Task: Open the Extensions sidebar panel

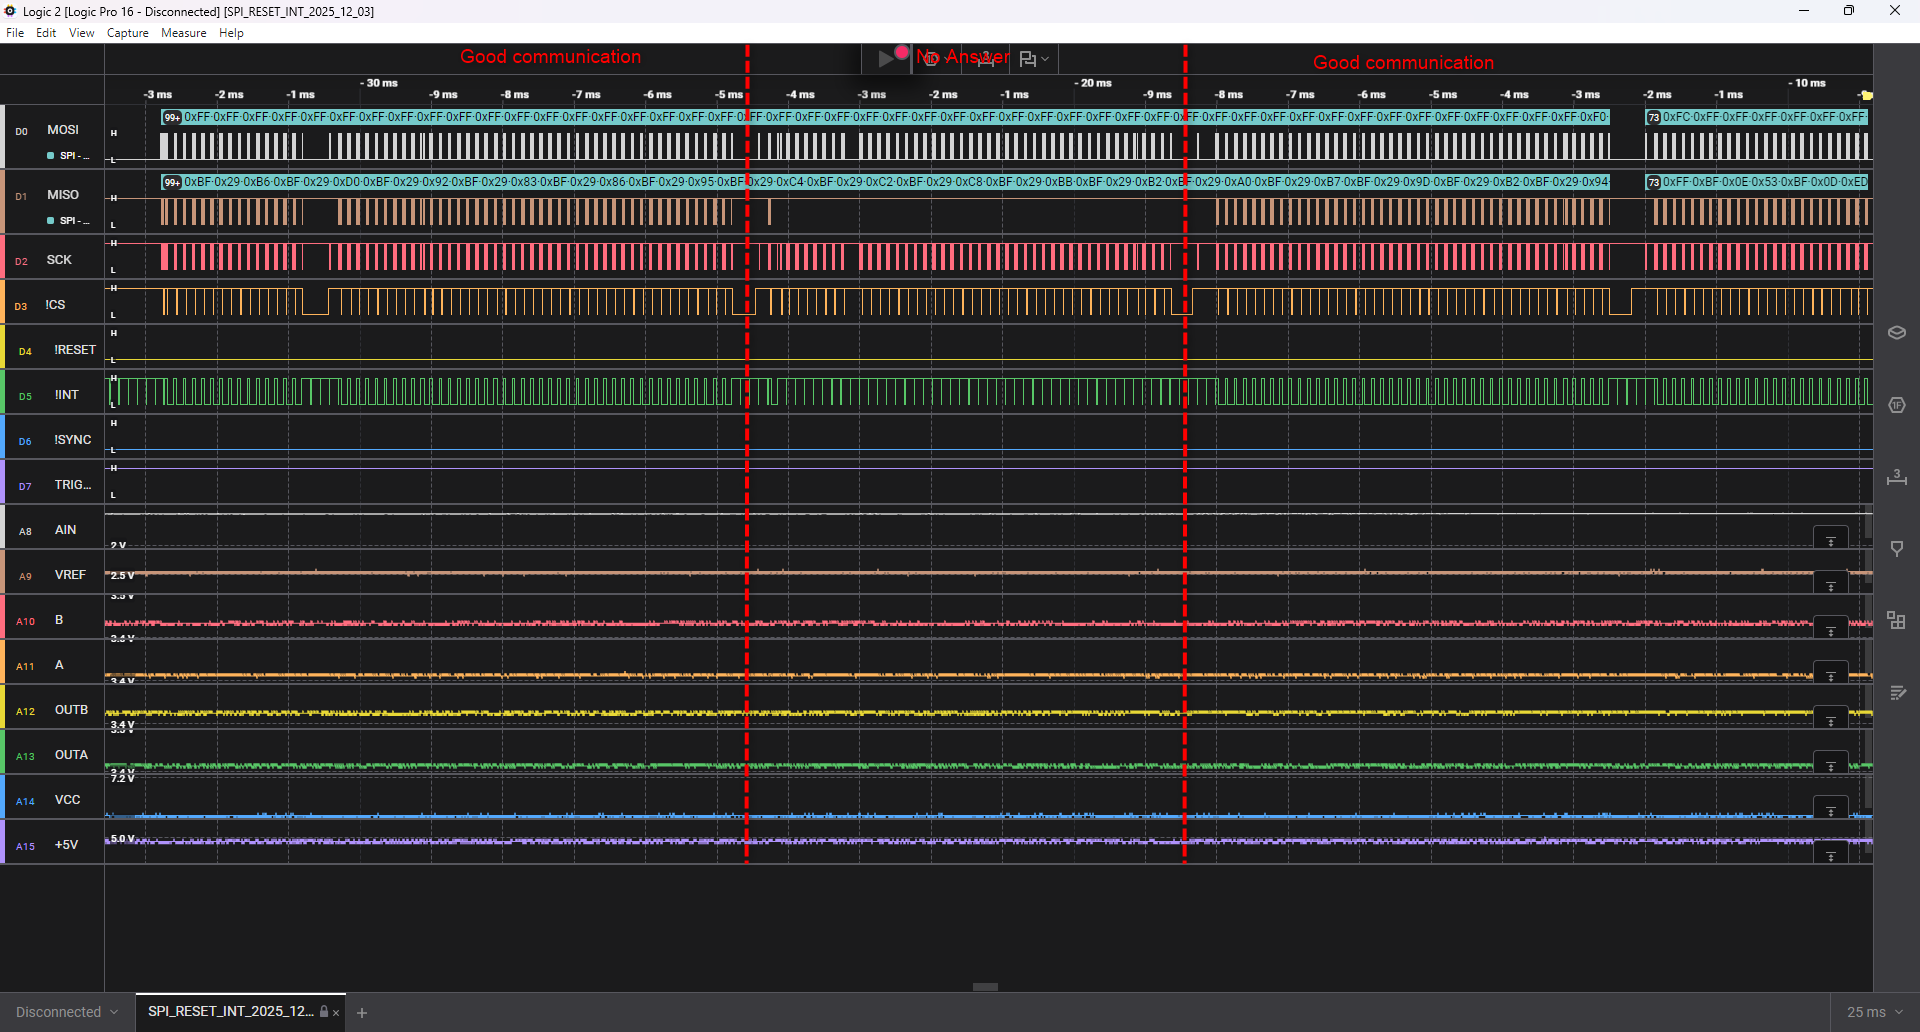Action: coord(1896,620)
